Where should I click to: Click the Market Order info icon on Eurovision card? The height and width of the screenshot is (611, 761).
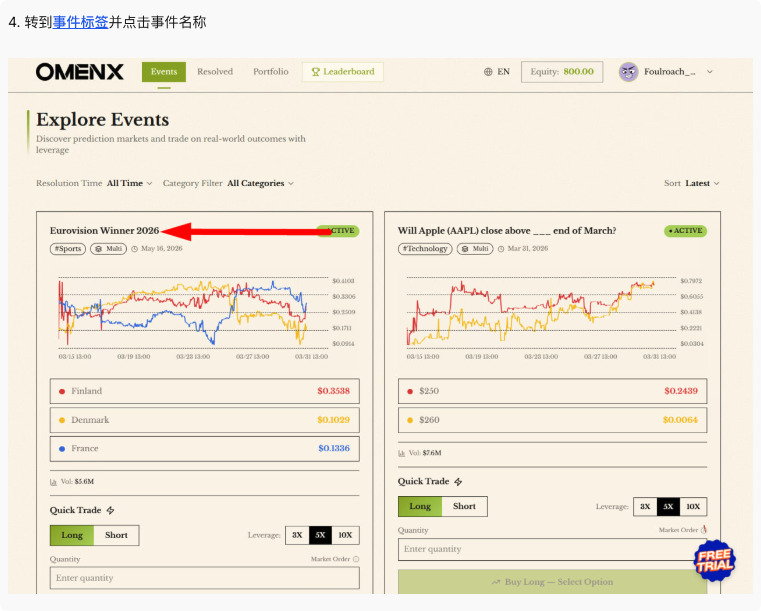[x=356, y=559]
